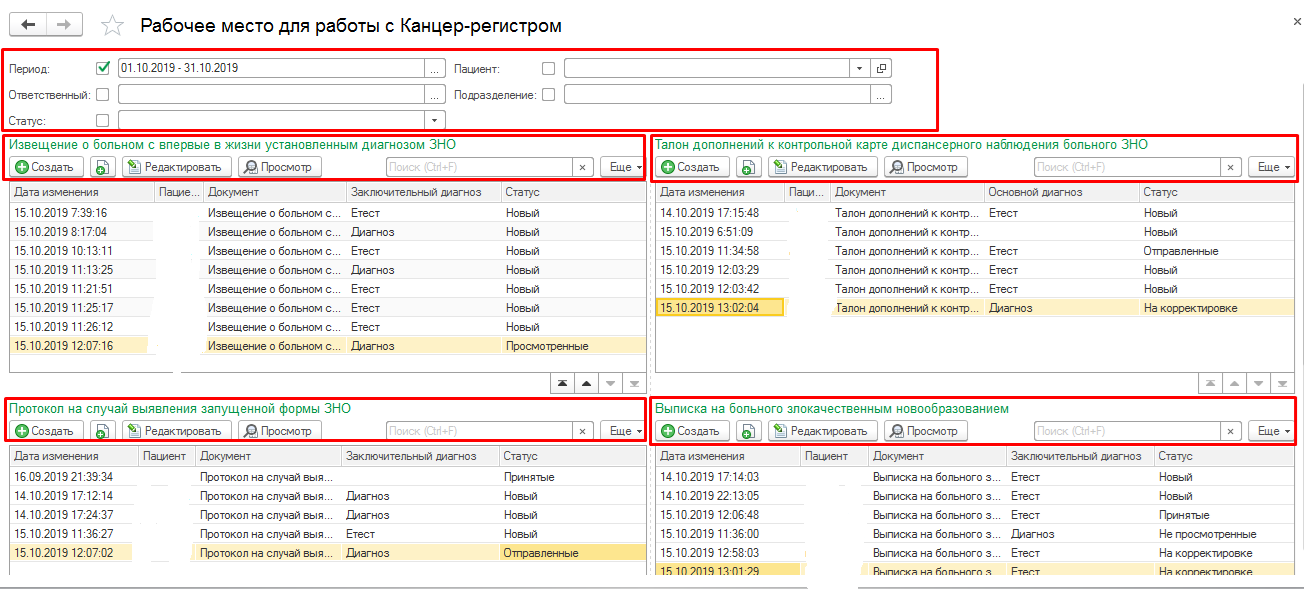The image size is (1304, 589).
Task: Clear the search field in the Выписка panel
Action: click(x=1231, y=431)
